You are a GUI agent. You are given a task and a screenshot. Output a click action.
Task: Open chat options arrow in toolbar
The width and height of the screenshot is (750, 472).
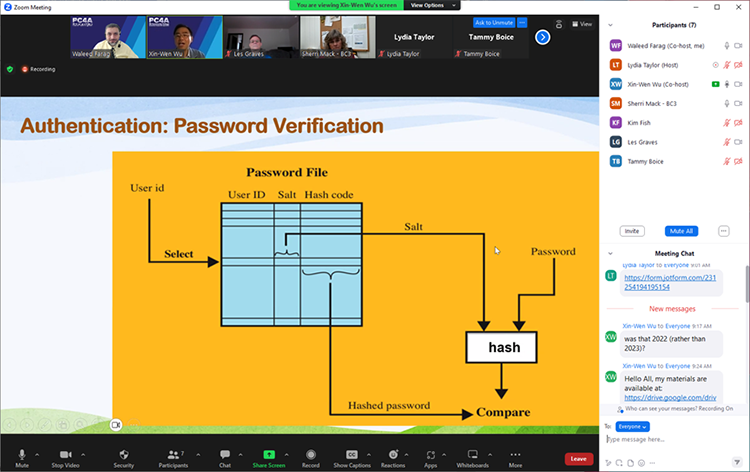point(241,455)
